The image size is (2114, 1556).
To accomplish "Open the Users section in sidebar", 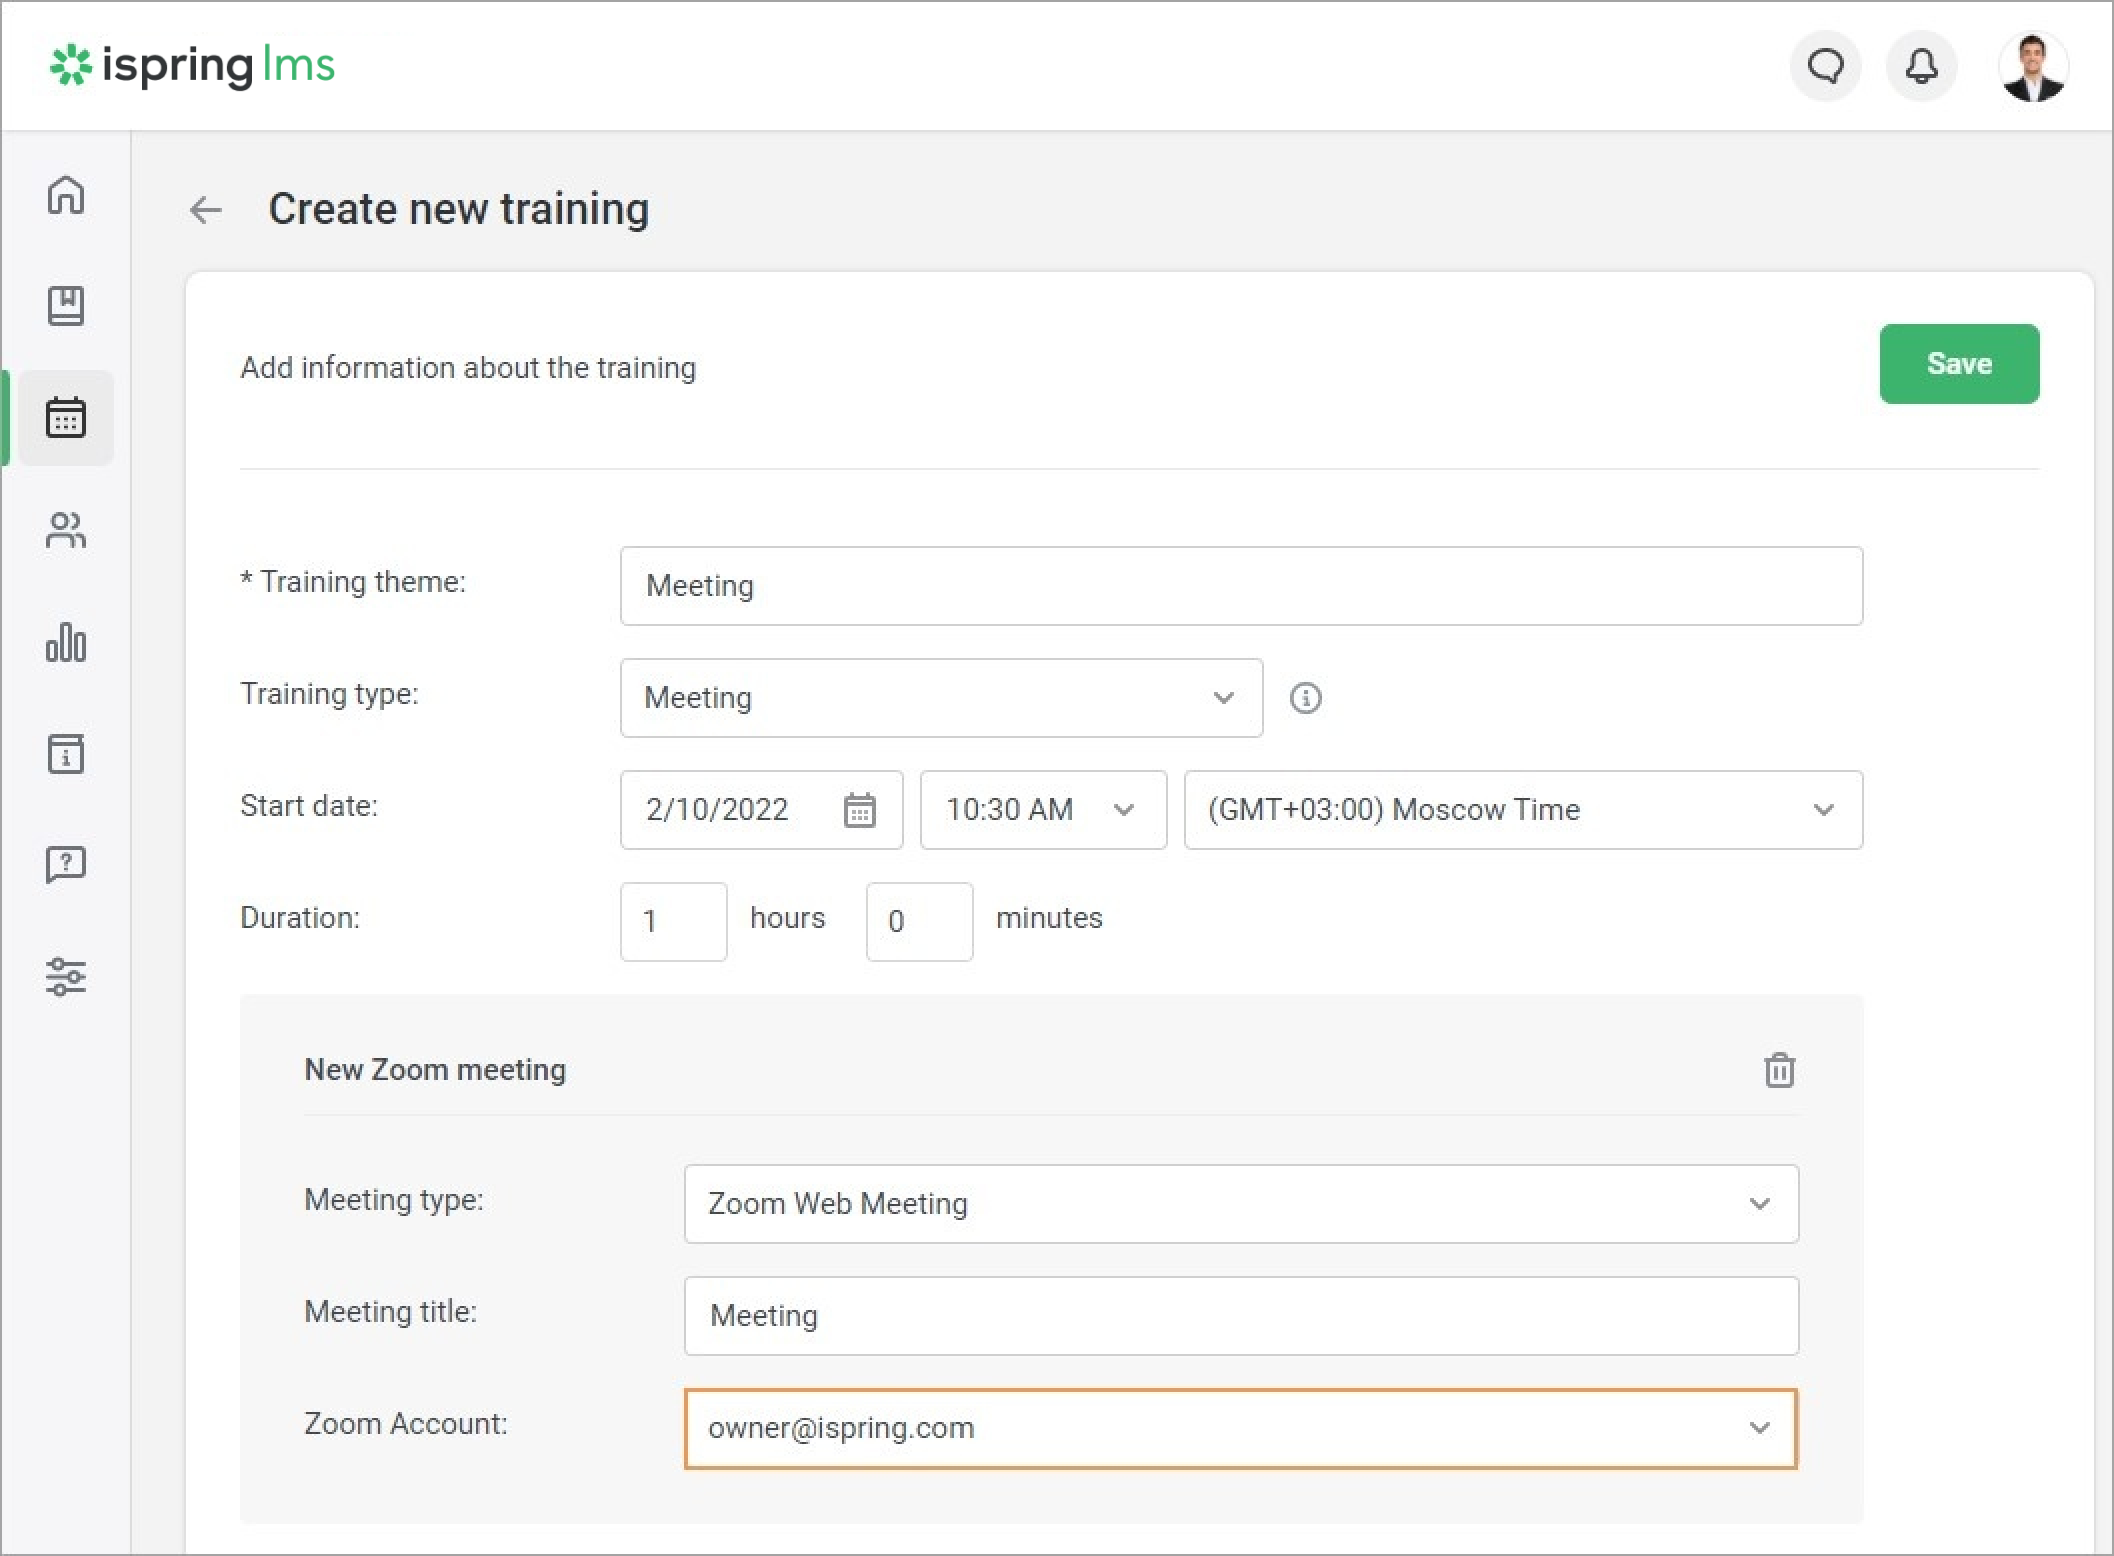I will 66,530.
